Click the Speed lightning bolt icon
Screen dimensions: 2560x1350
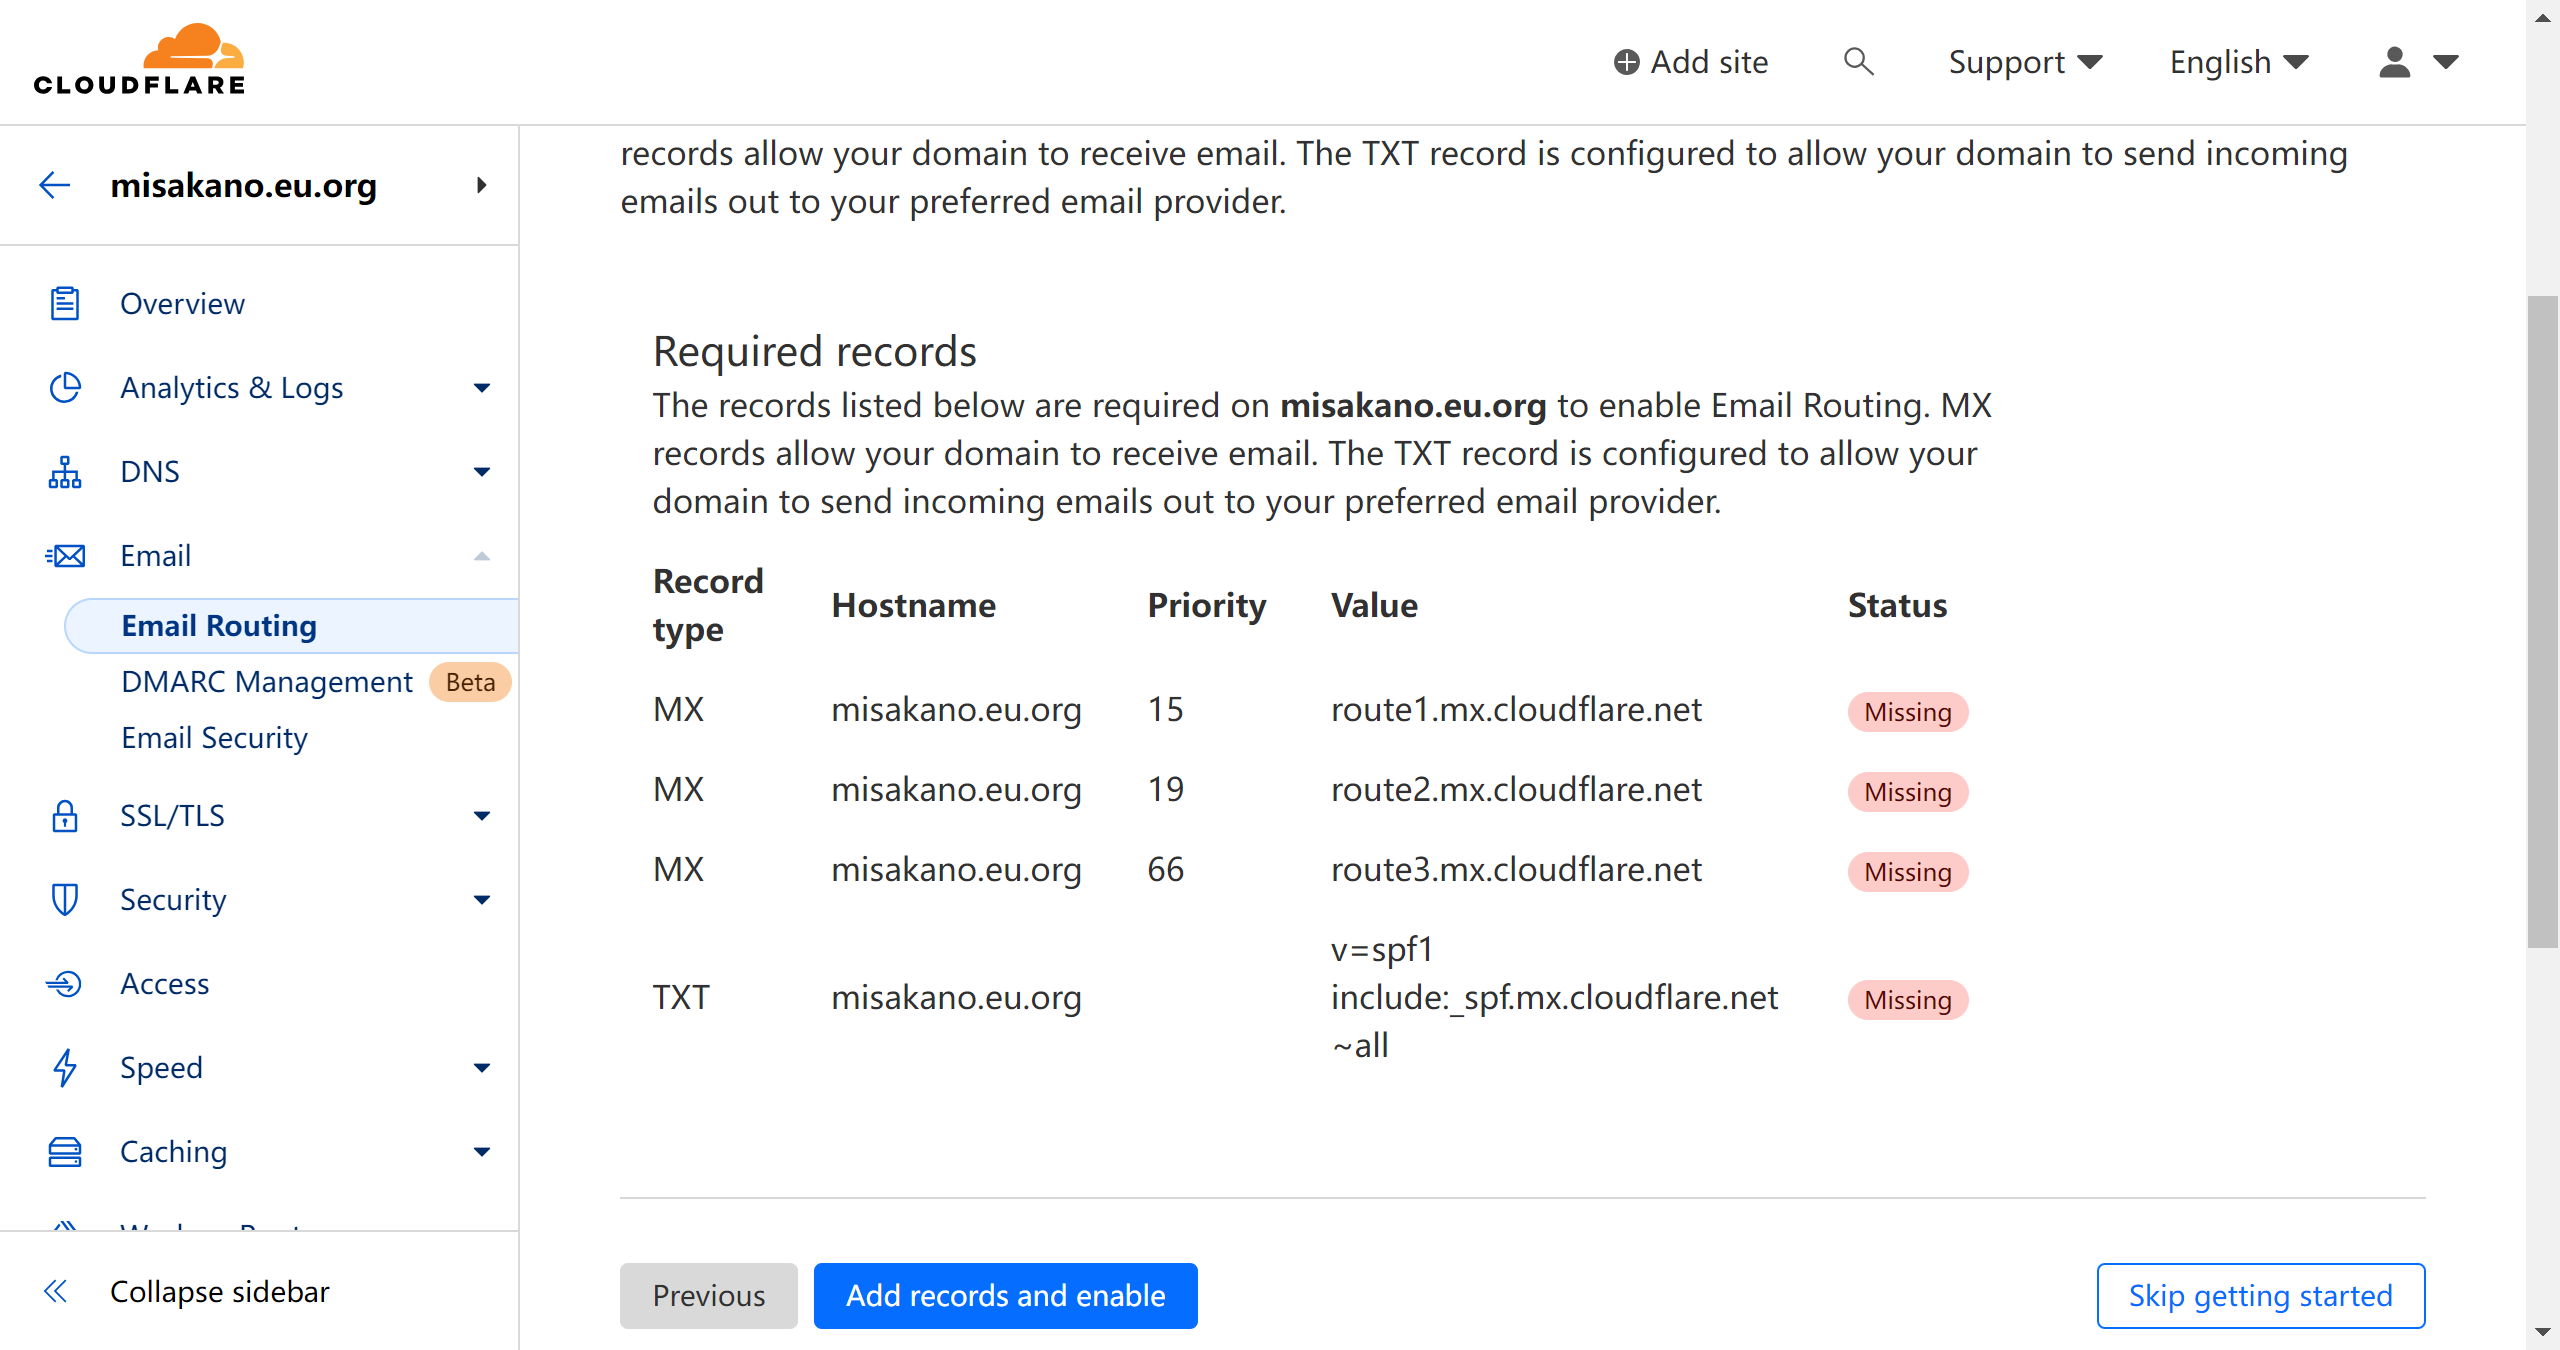(65, 1067)
